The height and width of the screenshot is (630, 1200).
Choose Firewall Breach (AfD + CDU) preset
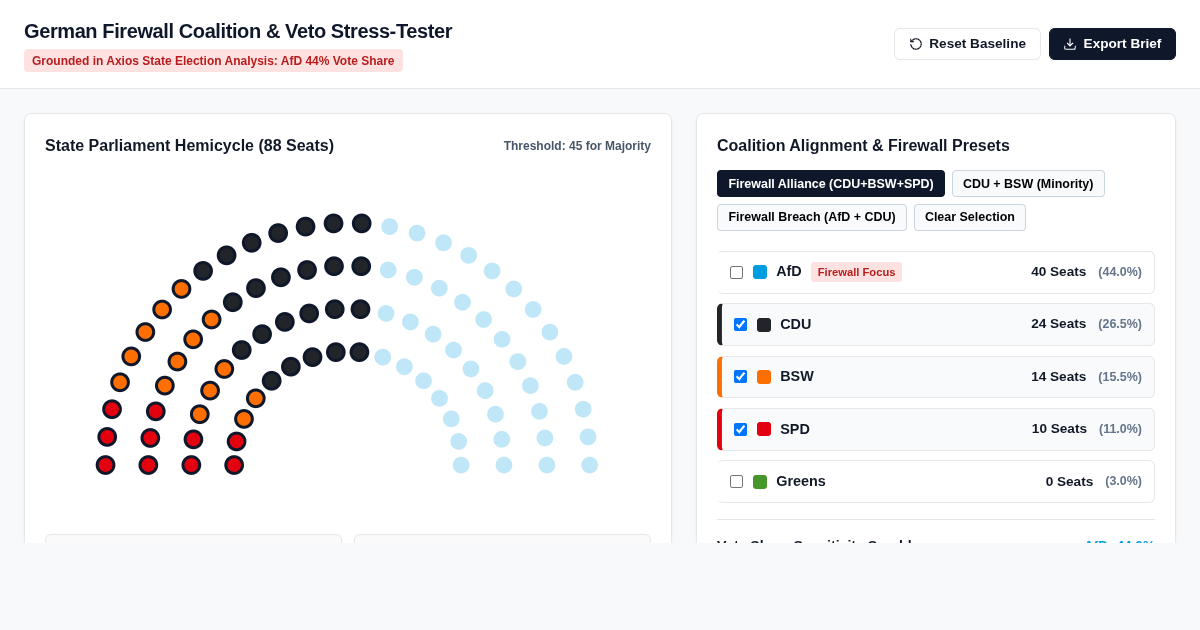coord(812,217)
